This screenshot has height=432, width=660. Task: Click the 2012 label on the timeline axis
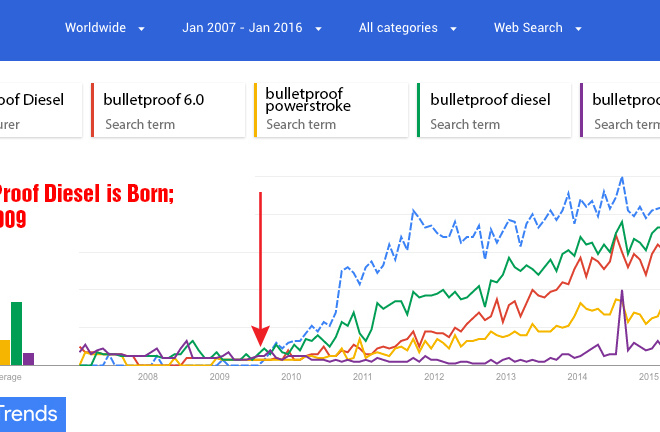pos(434,377)
